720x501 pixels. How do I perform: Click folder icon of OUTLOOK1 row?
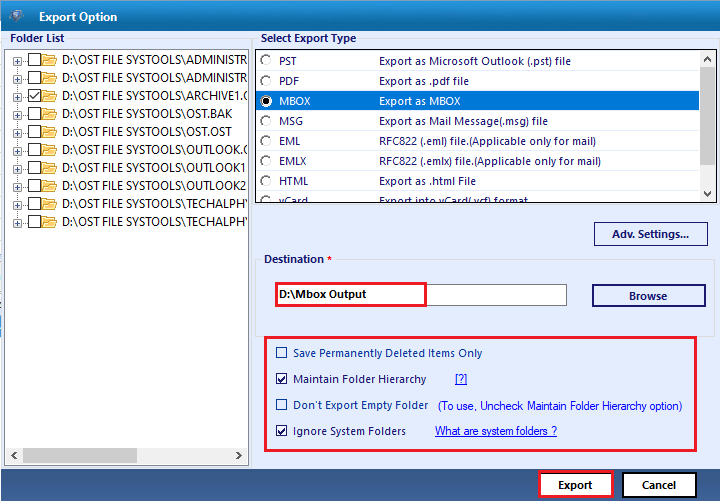[49, 168]
